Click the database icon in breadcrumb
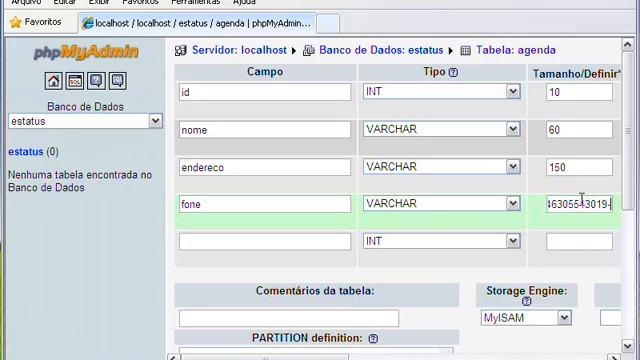This screenshot has width=640, height=360. pos(309,51)
